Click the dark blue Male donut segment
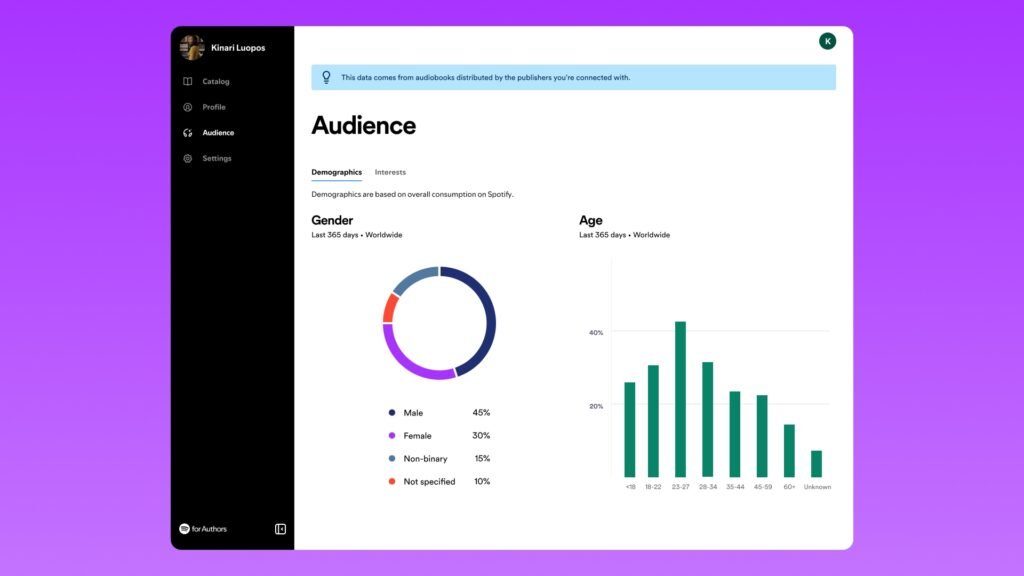Image resolution: width=1024 pixels, height=576 pixels. pos(487,320)
